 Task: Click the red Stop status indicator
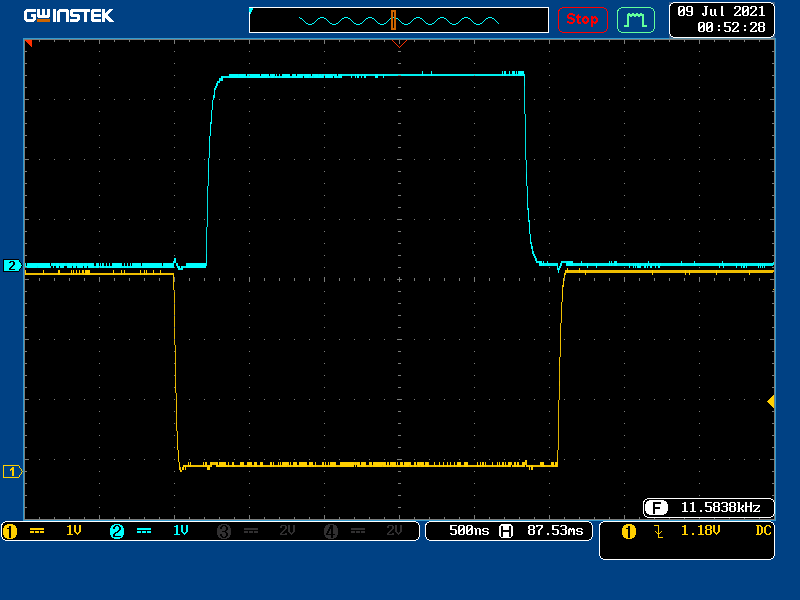coord(582,19)
